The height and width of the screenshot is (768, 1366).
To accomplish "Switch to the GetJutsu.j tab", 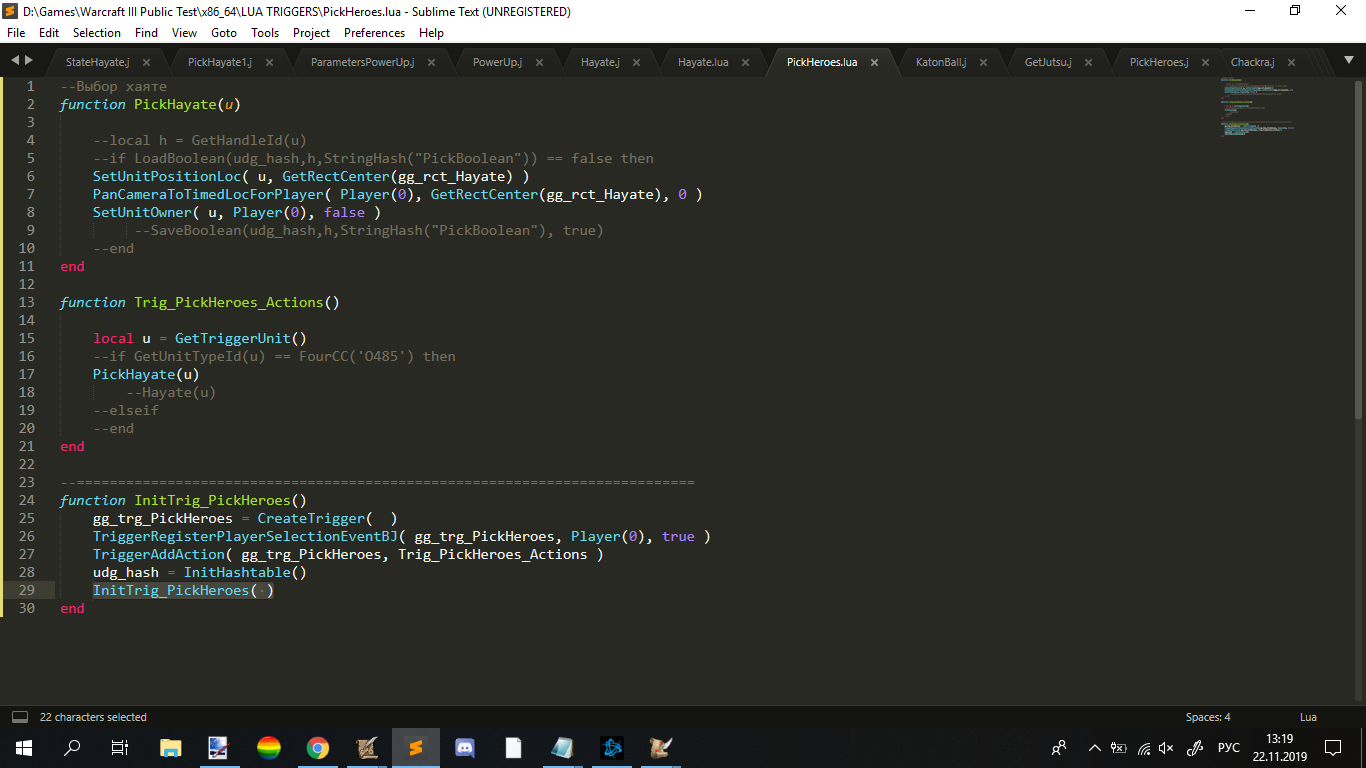I will 1048,62.
